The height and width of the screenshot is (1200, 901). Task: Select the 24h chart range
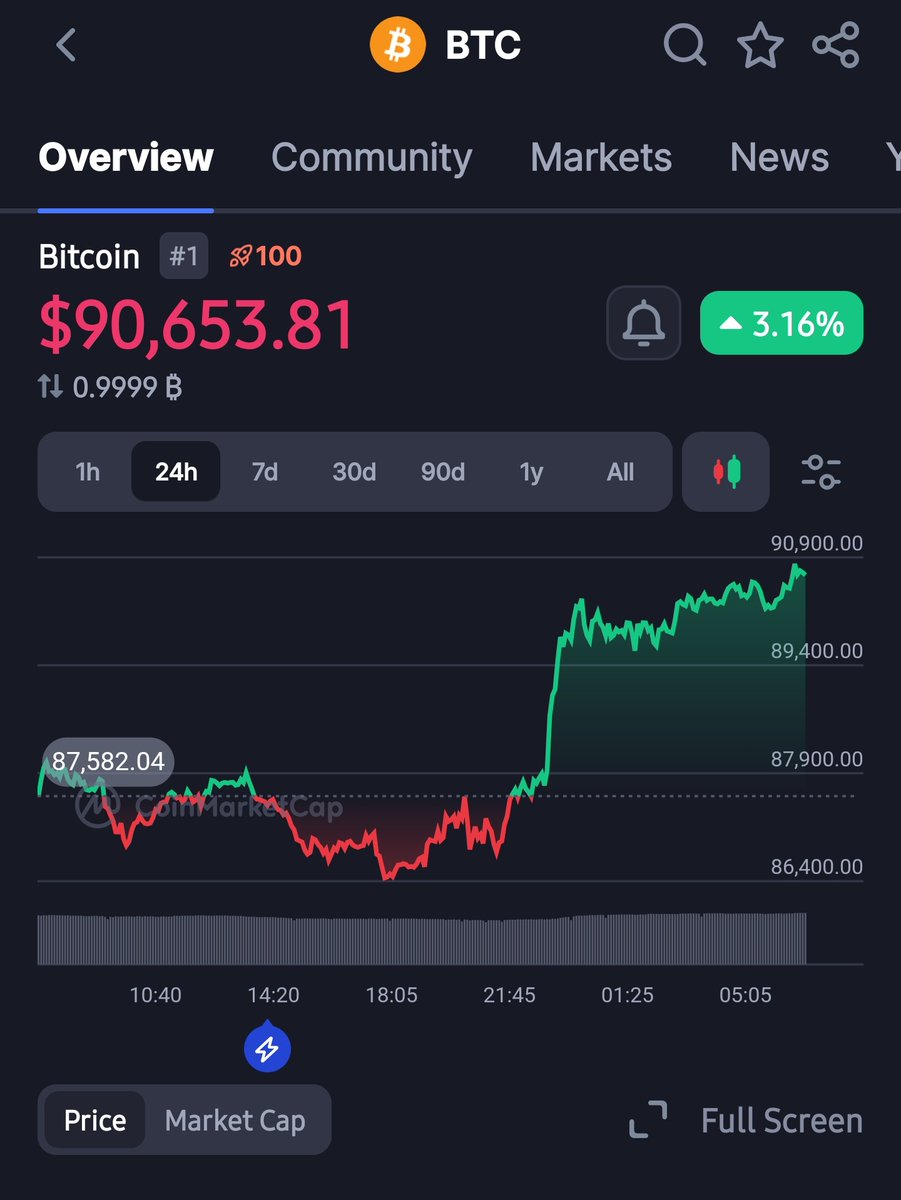pos(176,472)
